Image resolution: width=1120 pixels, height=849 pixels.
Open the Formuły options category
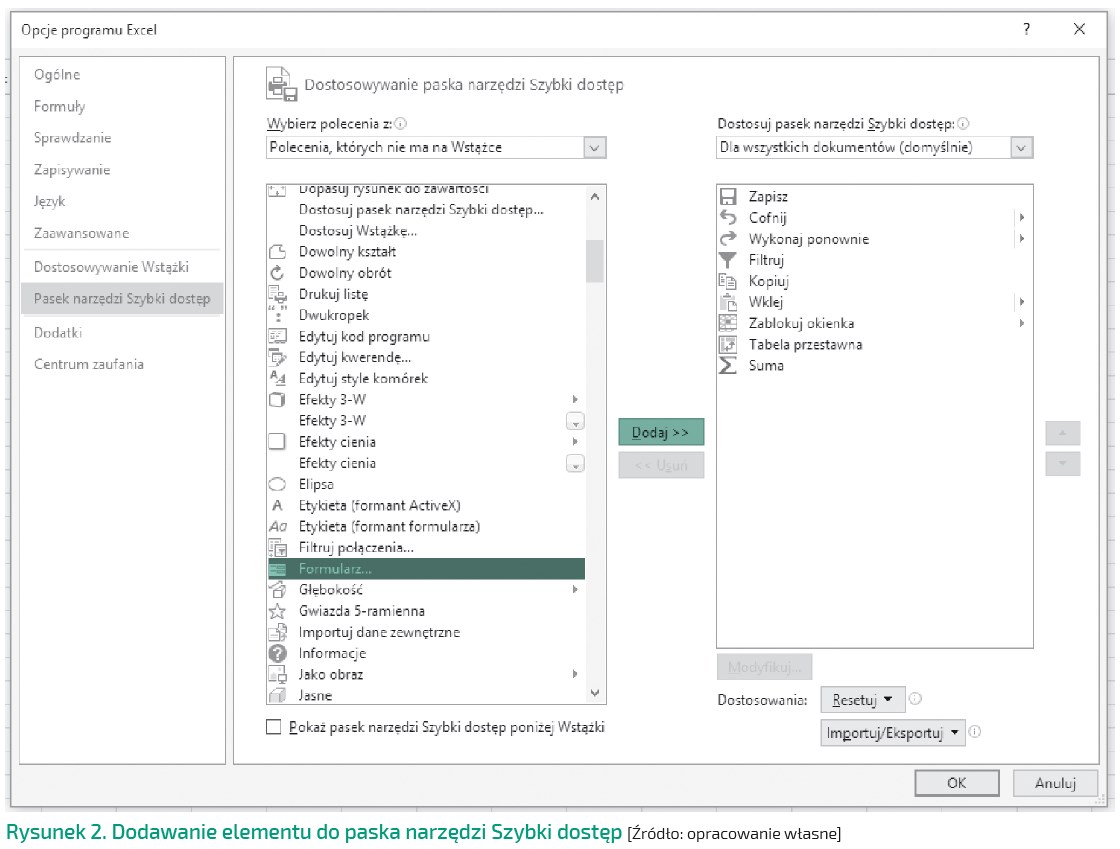[x=59, y=106]
